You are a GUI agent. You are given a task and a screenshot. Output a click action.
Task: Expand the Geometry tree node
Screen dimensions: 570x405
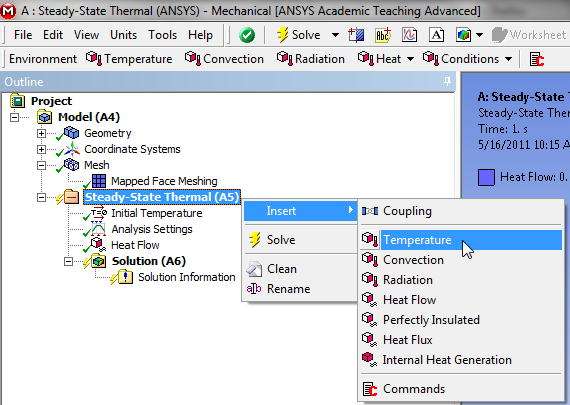point(41,133)
